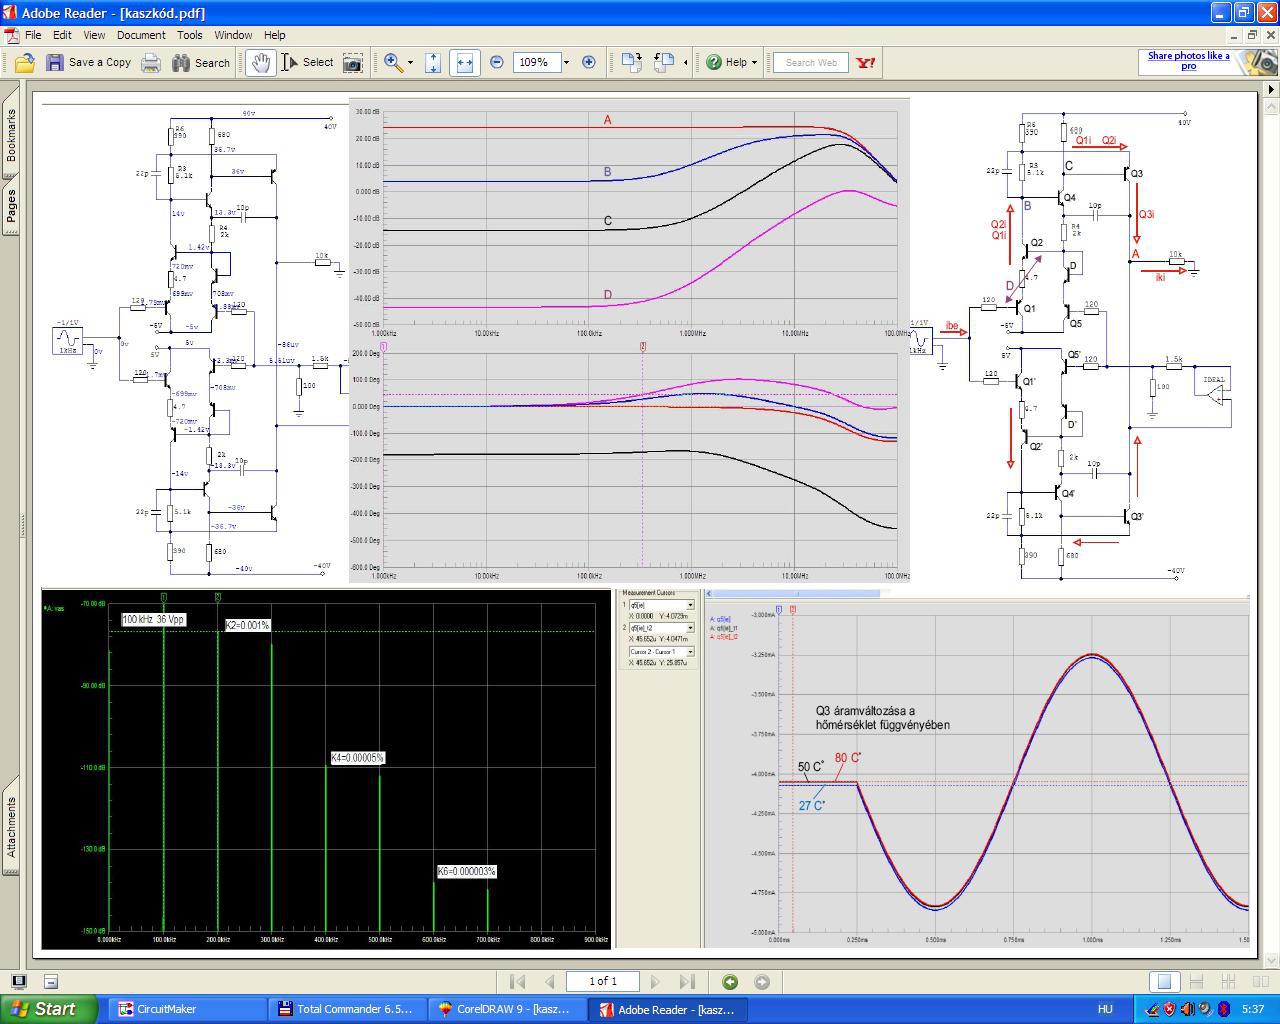Open the zoom percentage dropdown

coord(566,62)
